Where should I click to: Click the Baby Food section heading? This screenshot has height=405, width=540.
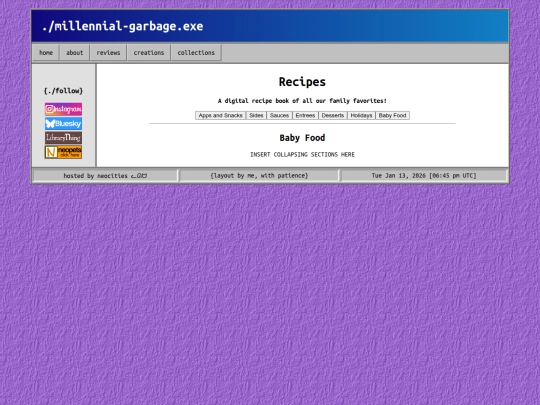(302, 138)
